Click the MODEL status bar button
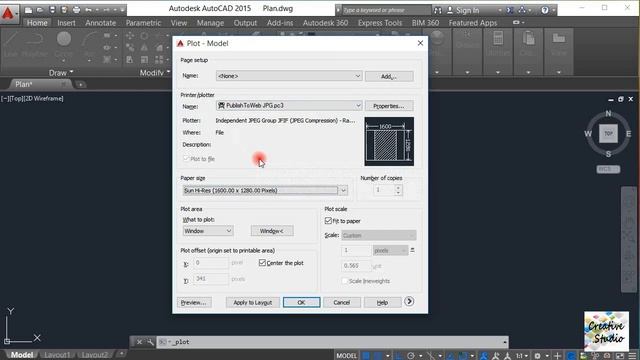Image resolution: width=640 pixels, height=360 pixels. point(347,356)
